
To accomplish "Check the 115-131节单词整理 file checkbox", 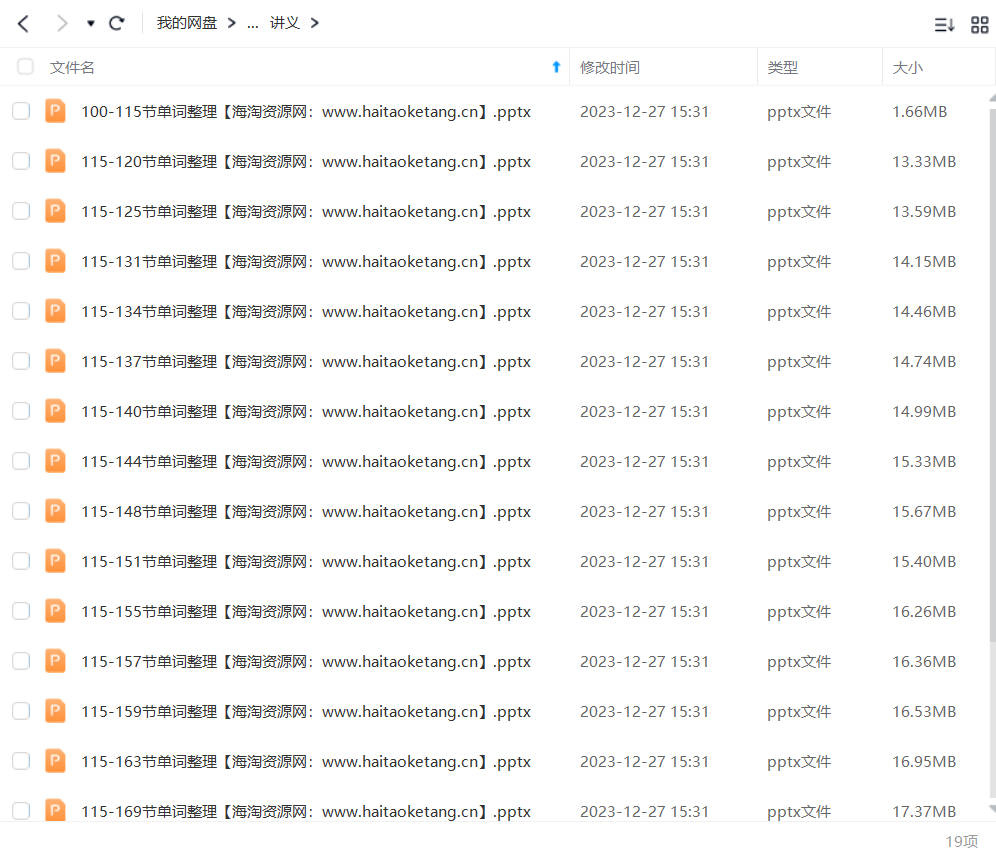I will click(21, 261).
